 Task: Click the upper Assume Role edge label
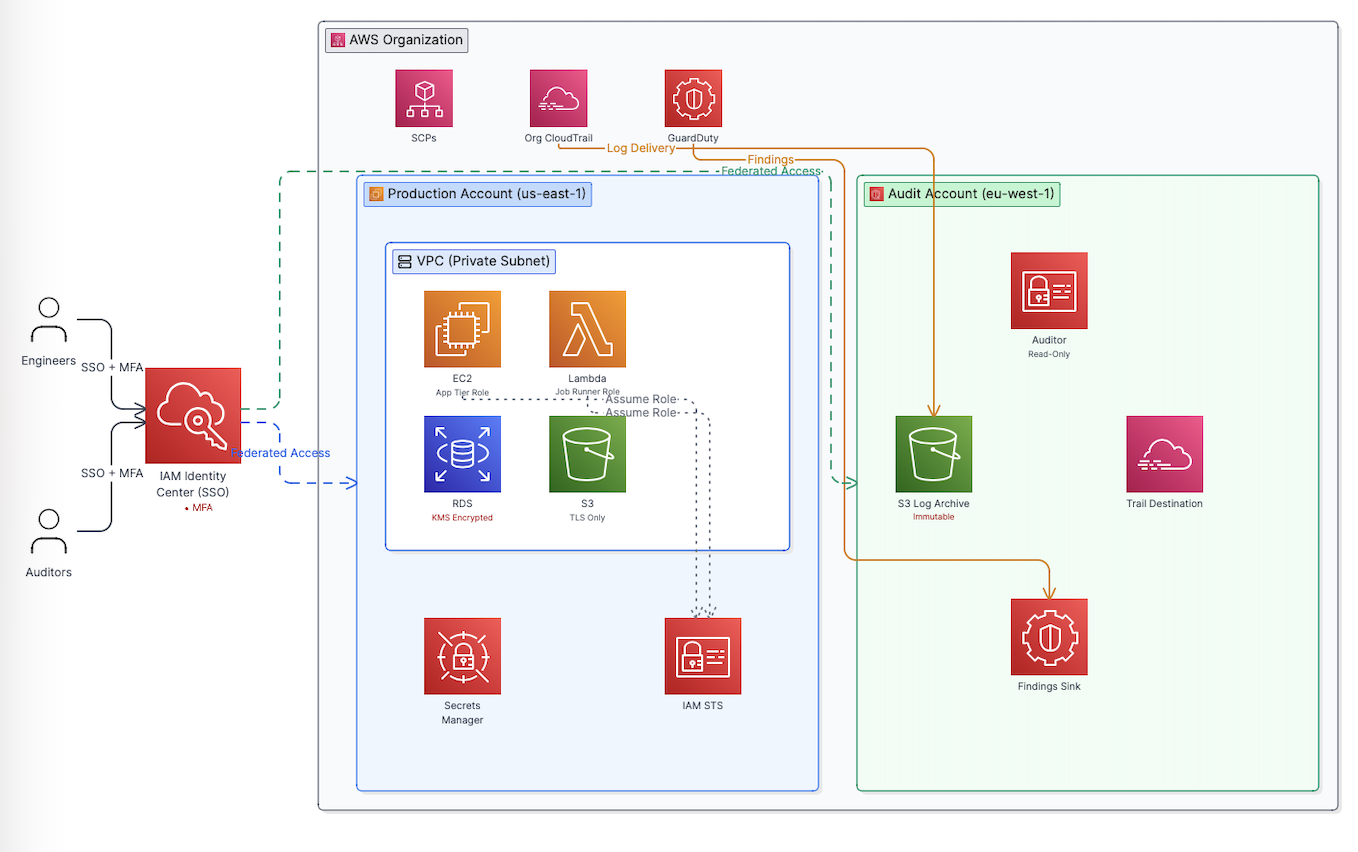pyautogui.click(x=641, y=399)
